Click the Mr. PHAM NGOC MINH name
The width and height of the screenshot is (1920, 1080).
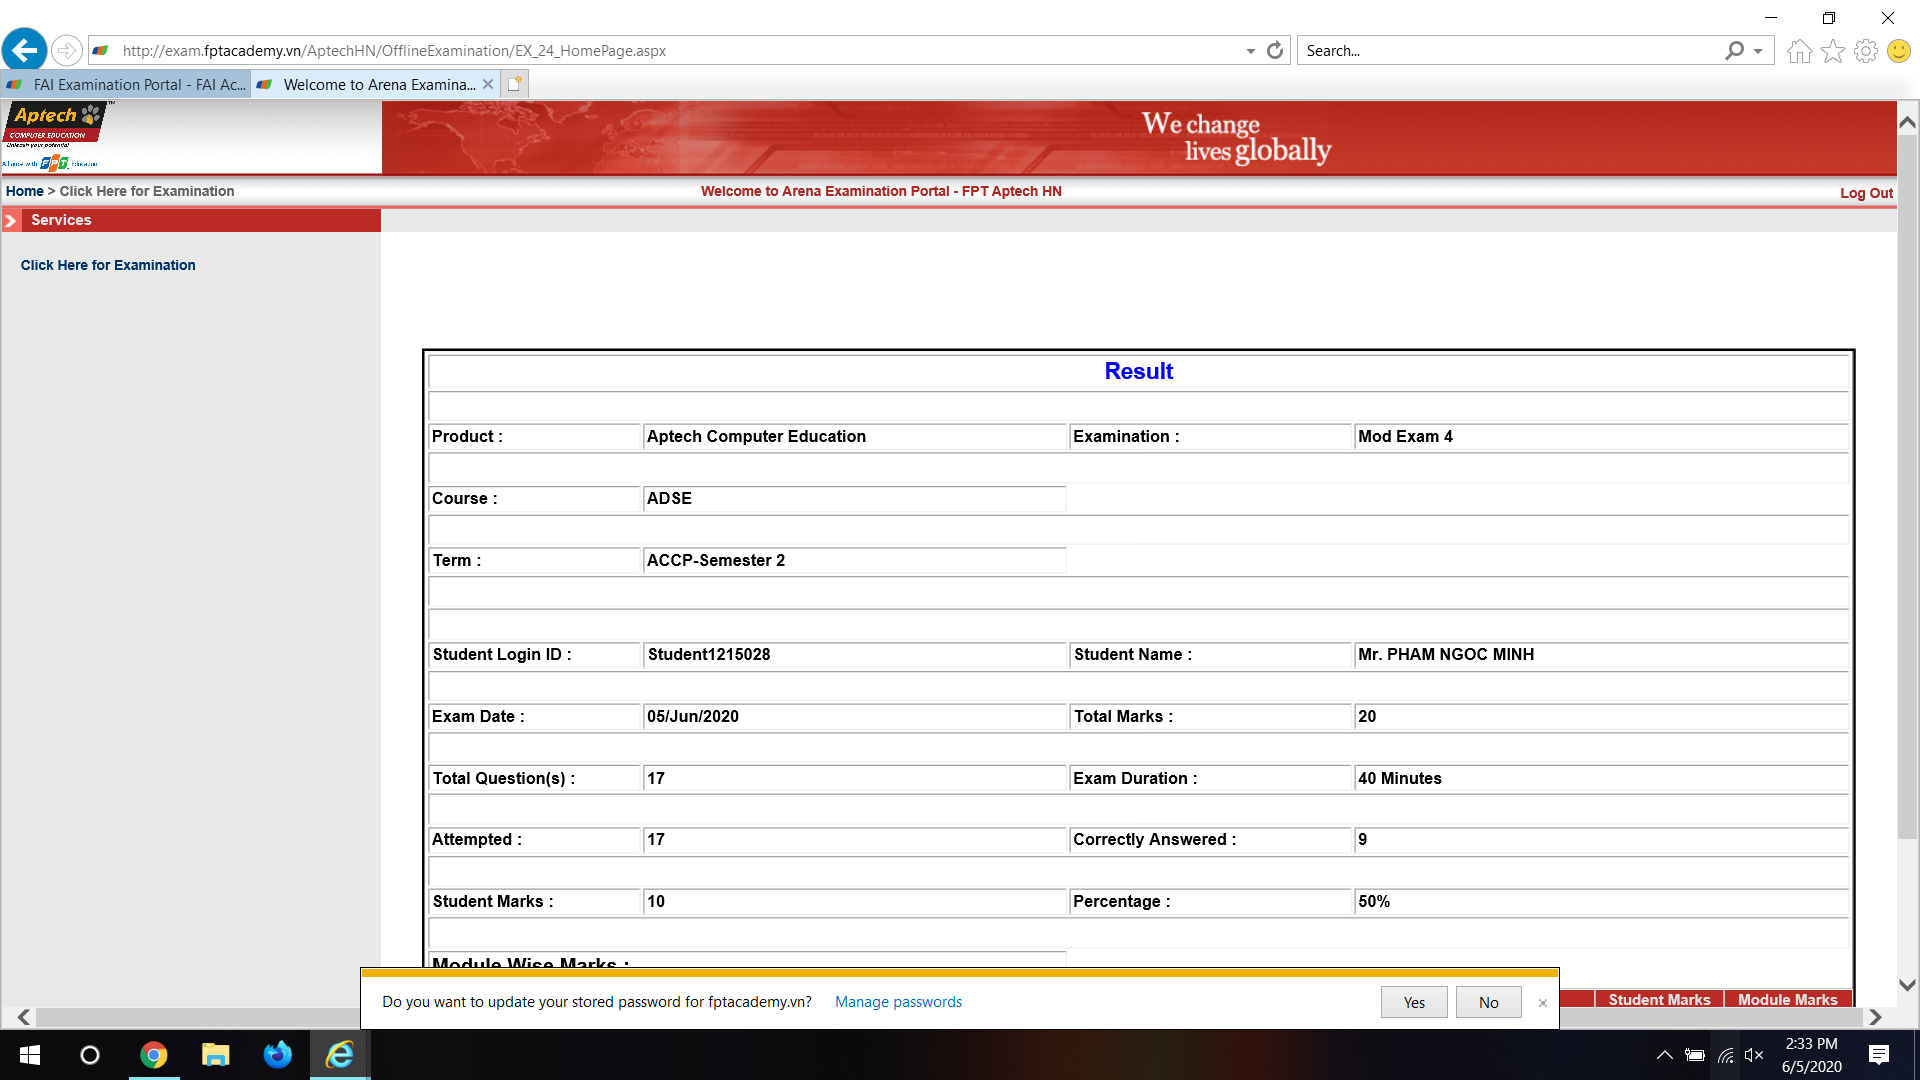[1446, 654]
